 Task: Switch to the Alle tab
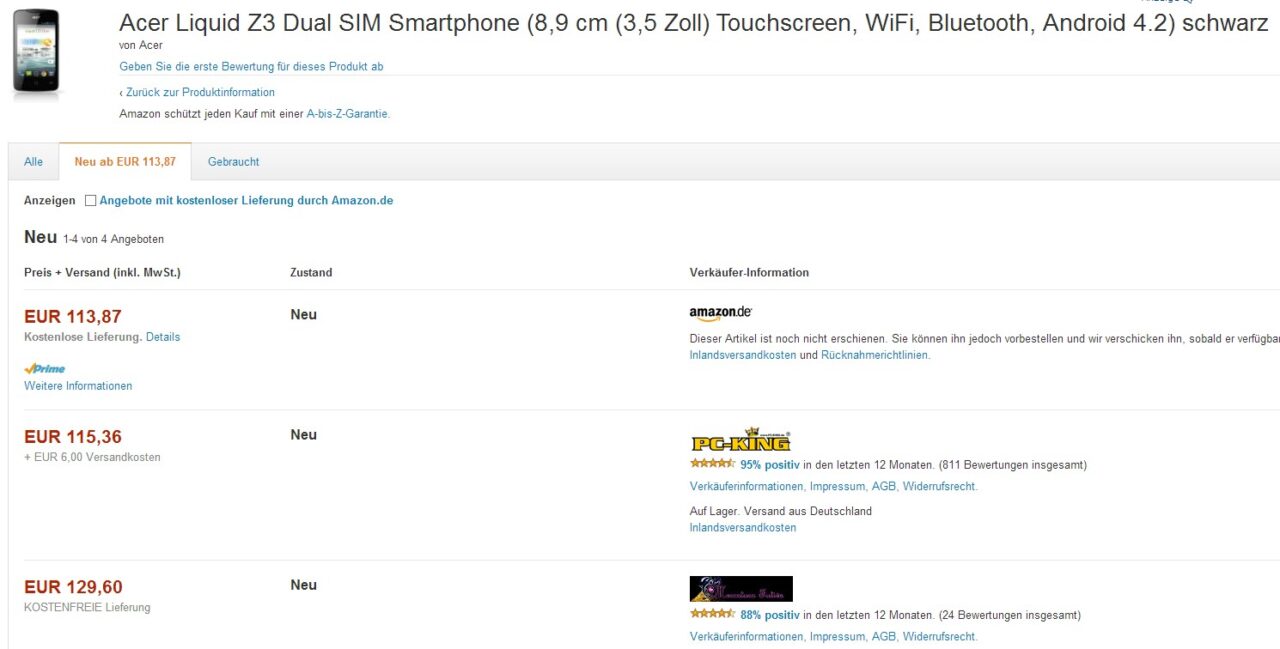pos(34,162)
